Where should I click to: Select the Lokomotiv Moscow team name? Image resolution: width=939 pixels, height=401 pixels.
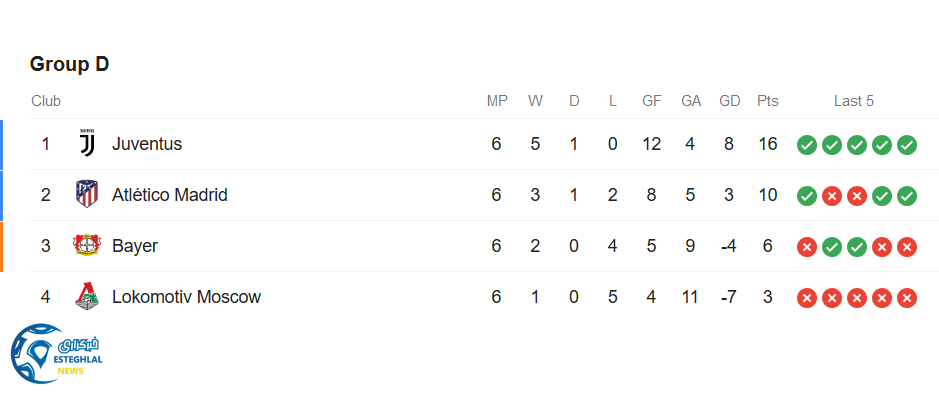pos(186,297)
